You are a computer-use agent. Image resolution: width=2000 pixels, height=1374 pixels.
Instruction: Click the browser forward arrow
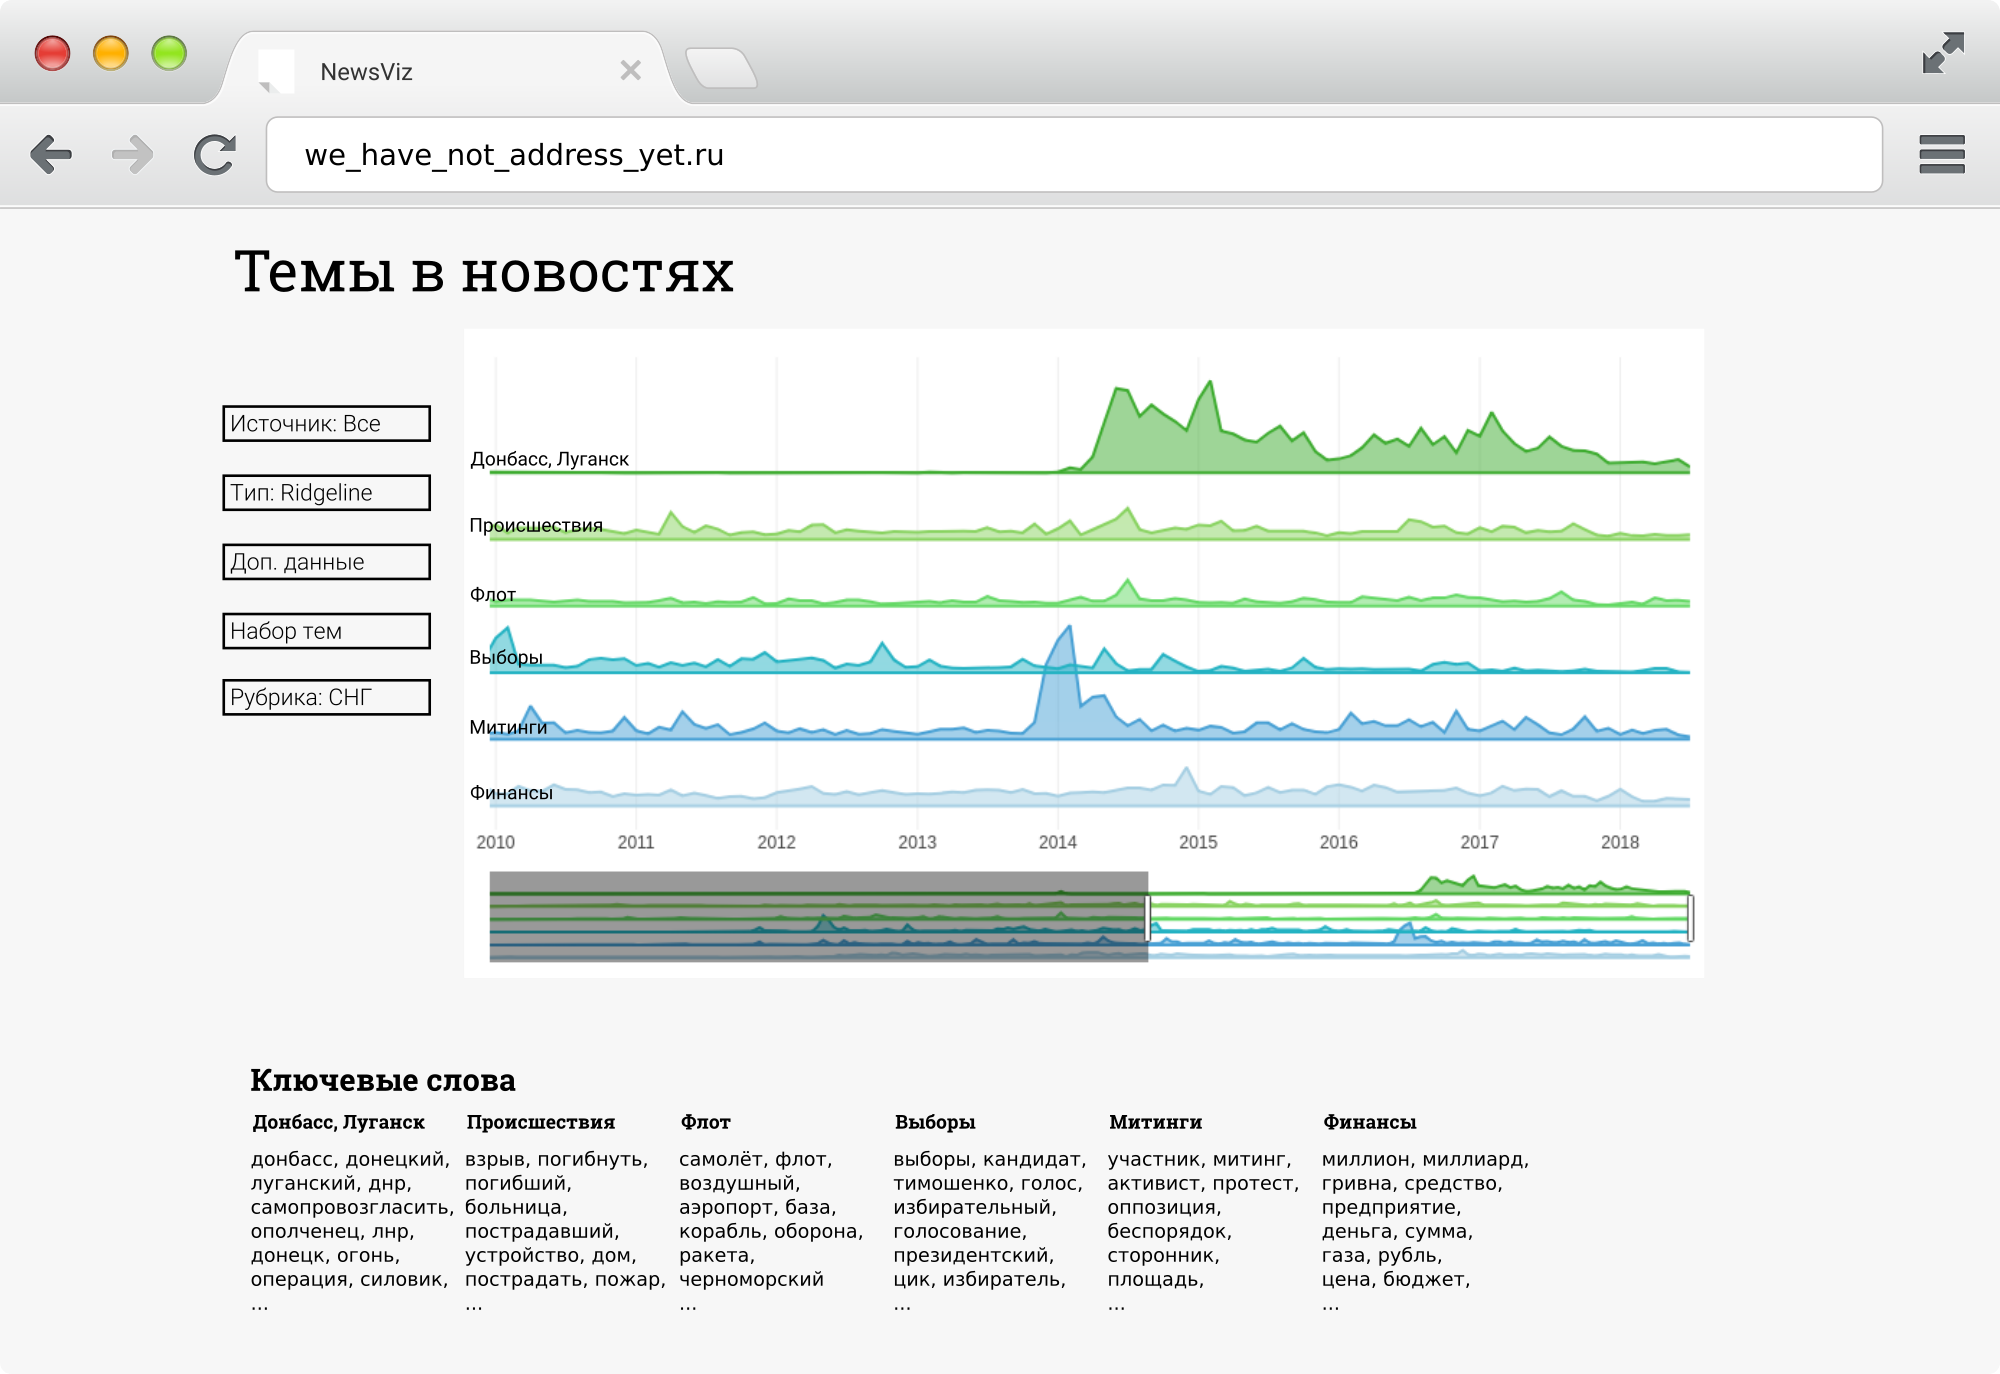click(132, 155)
